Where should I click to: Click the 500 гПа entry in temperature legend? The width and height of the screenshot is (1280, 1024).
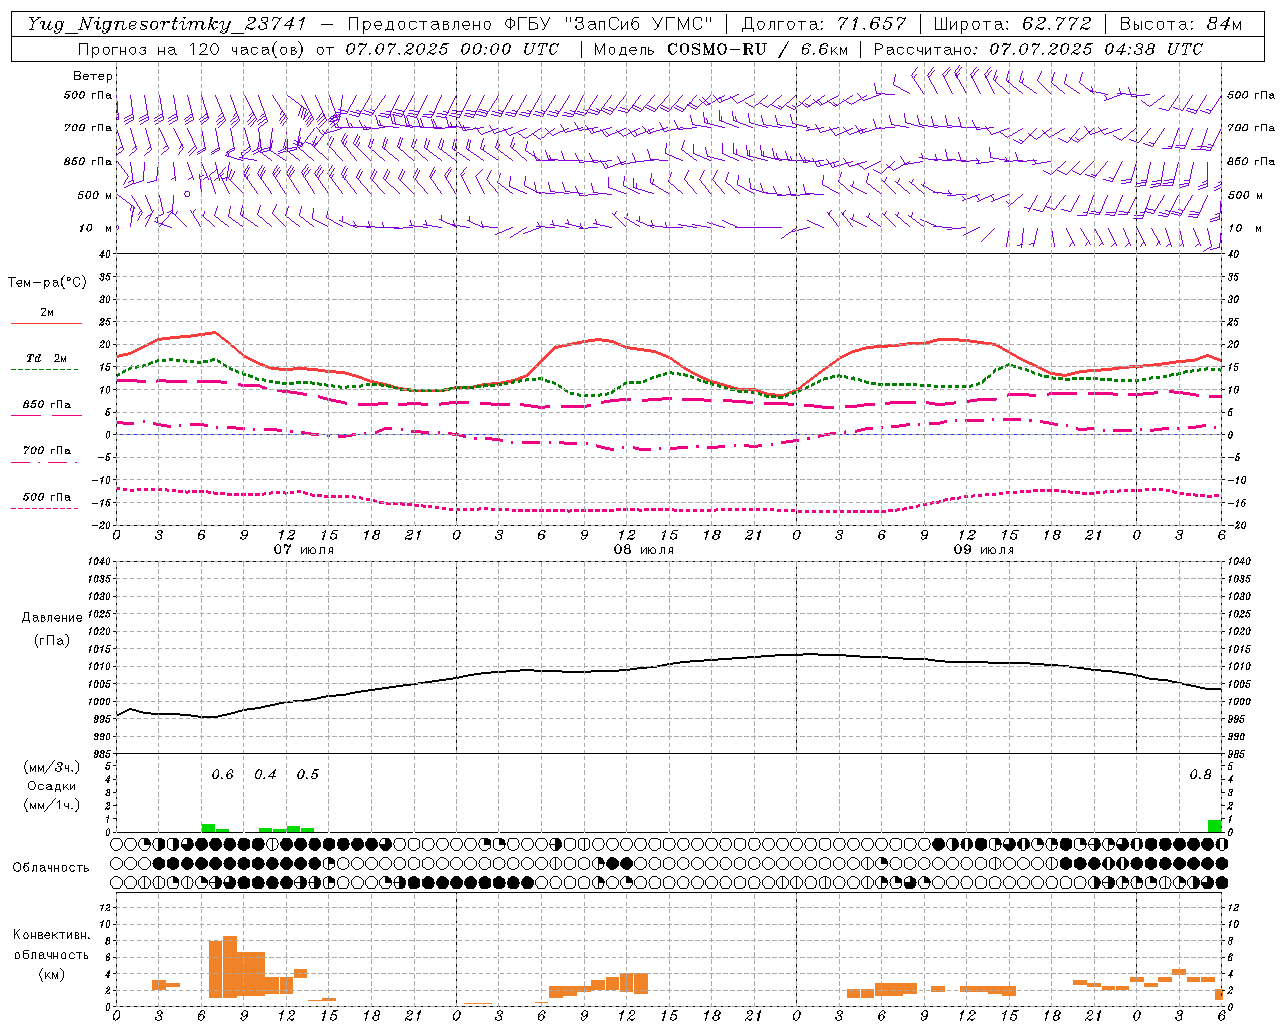[x=46, y=497]
